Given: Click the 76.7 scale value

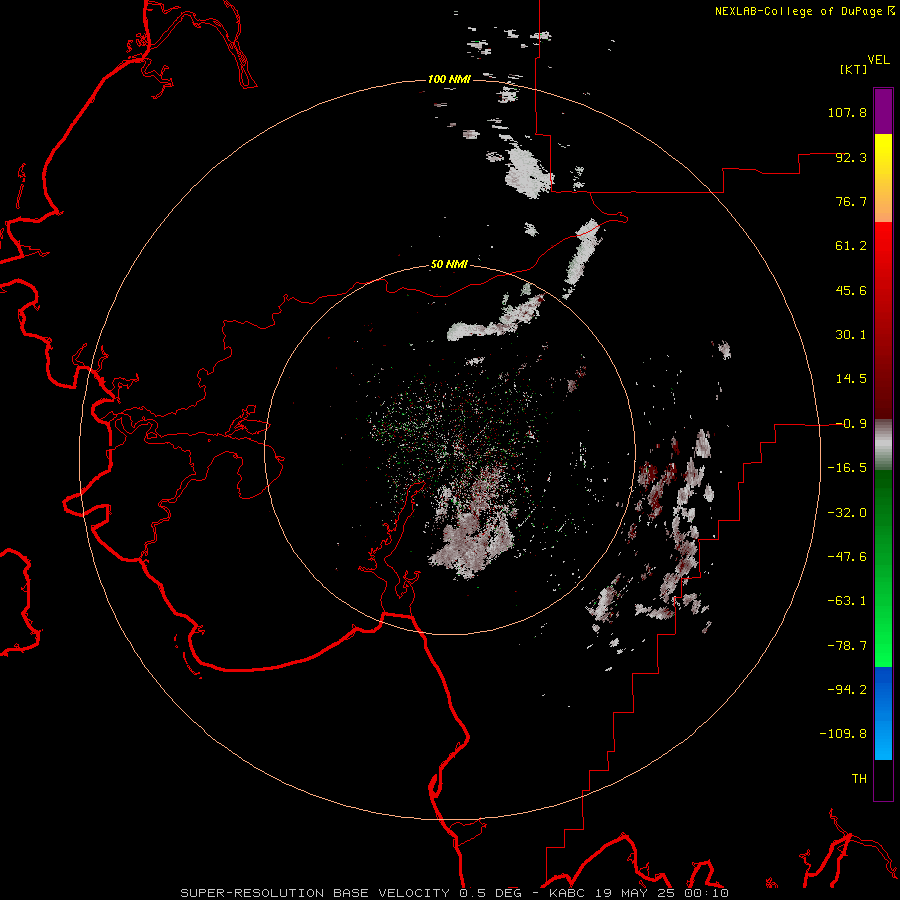Looking at the screenshot, I should [851, 201].
